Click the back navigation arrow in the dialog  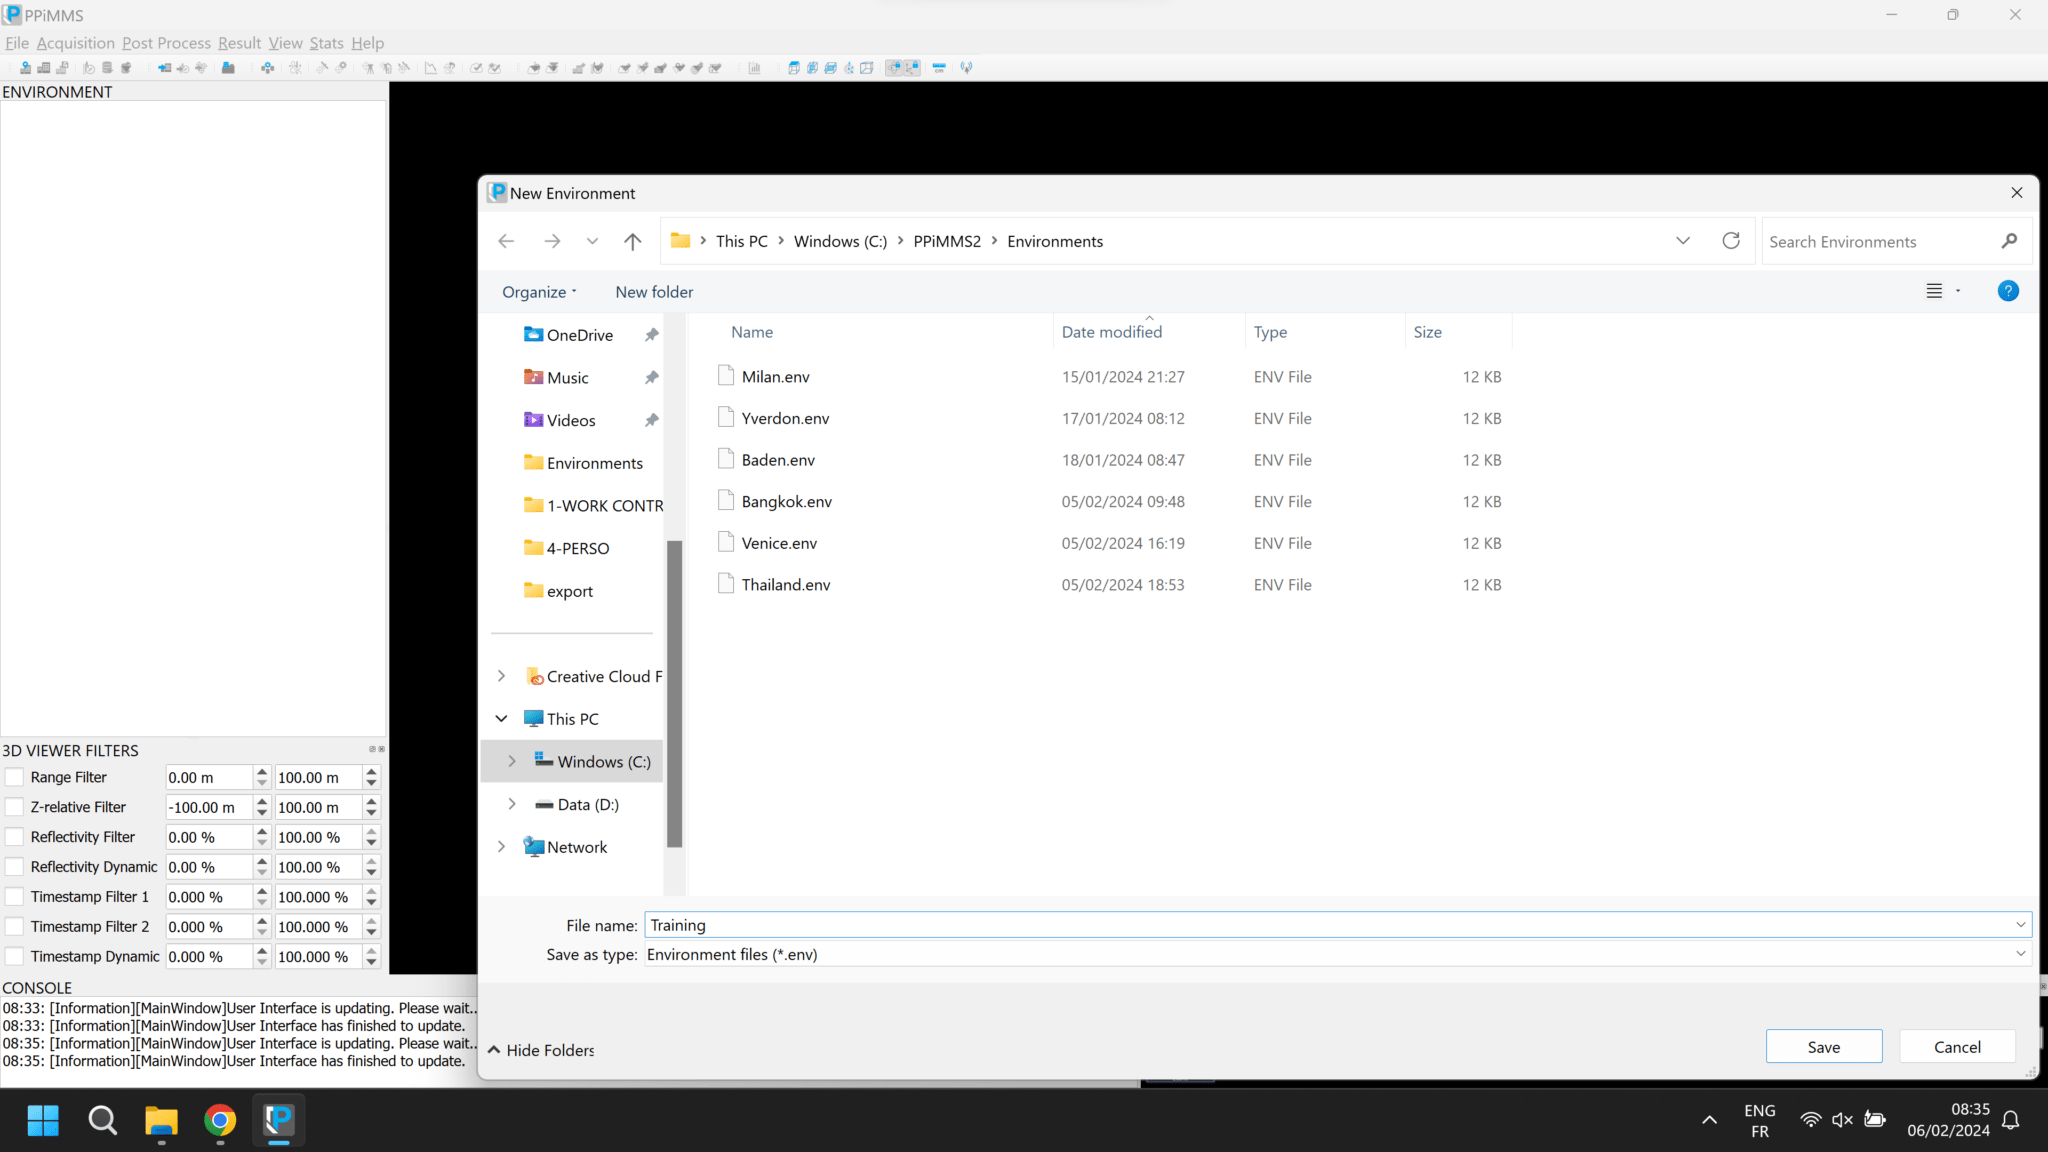coord(506,240)
